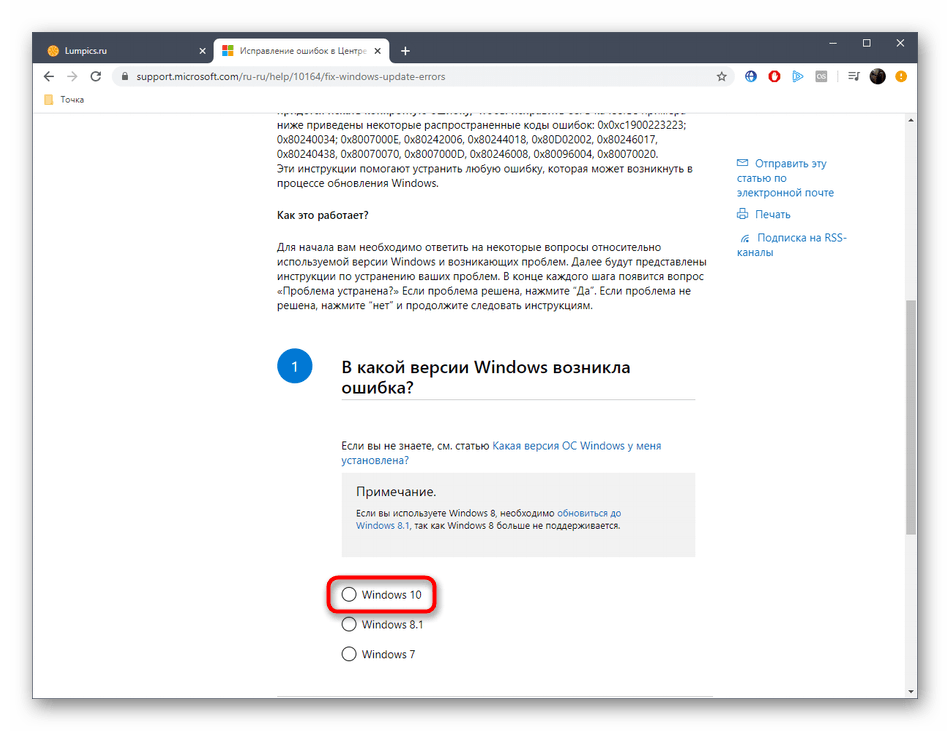
Task: Click the scrollbar down arrow
Action: click(911, 691)
